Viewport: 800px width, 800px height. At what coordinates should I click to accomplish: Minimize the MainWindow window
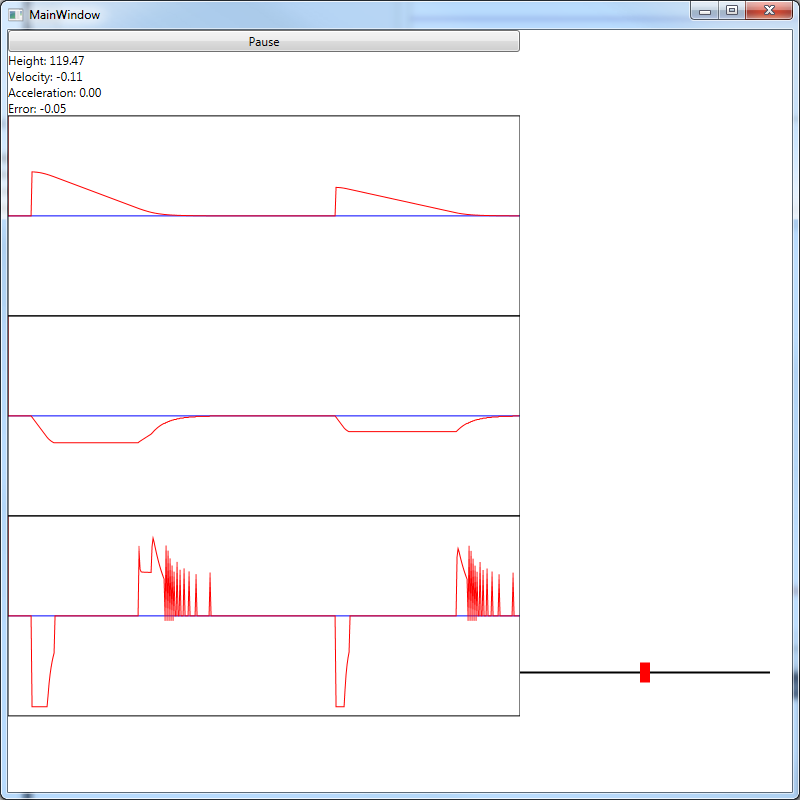click(705, 11)
